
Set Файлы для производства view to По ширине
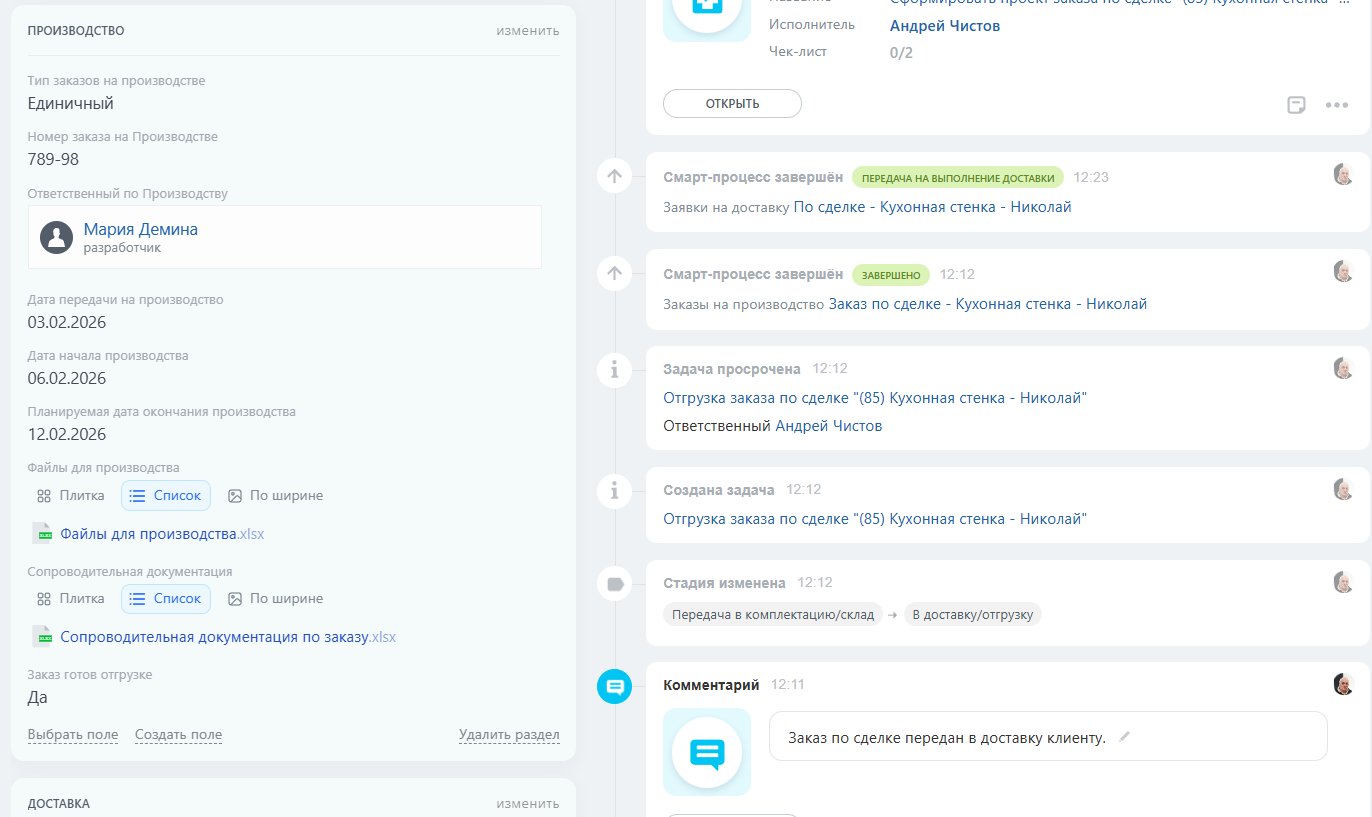click(x=276, y=495)
